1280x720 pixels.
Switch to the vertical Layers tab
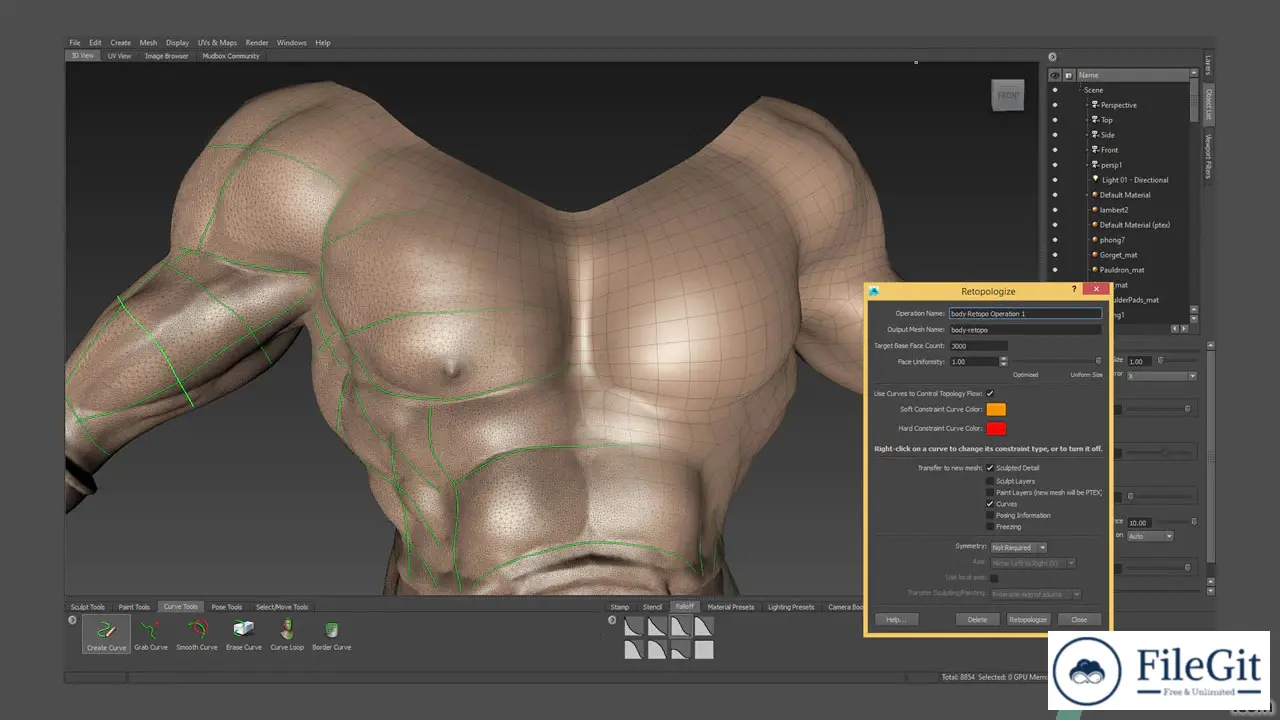1208,65
